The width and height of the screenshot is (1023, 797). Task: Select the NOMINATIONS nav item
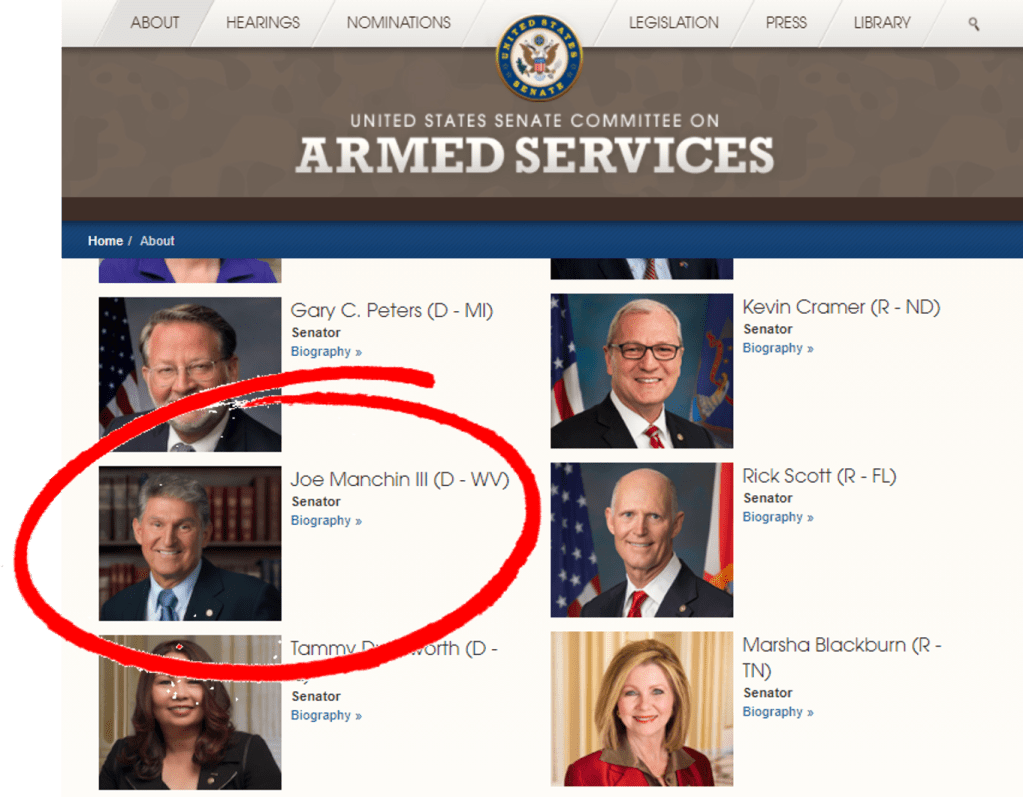pyautogui.click(x=399, y=23)
